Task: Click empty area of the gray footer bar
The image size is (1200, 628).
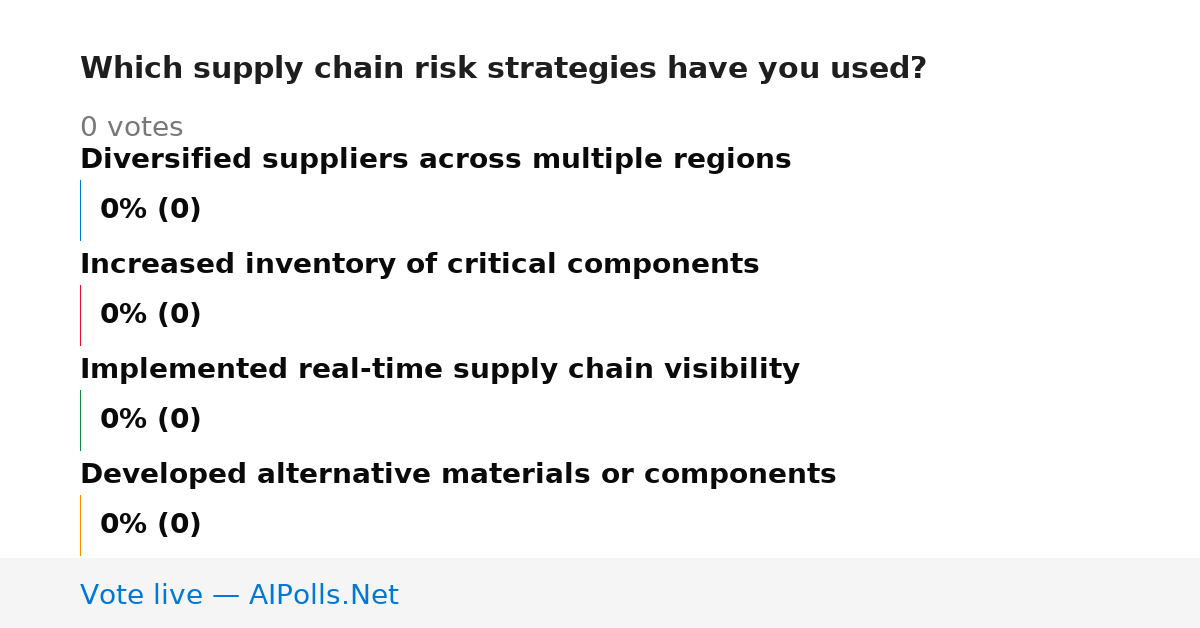Action: [800, 593]
